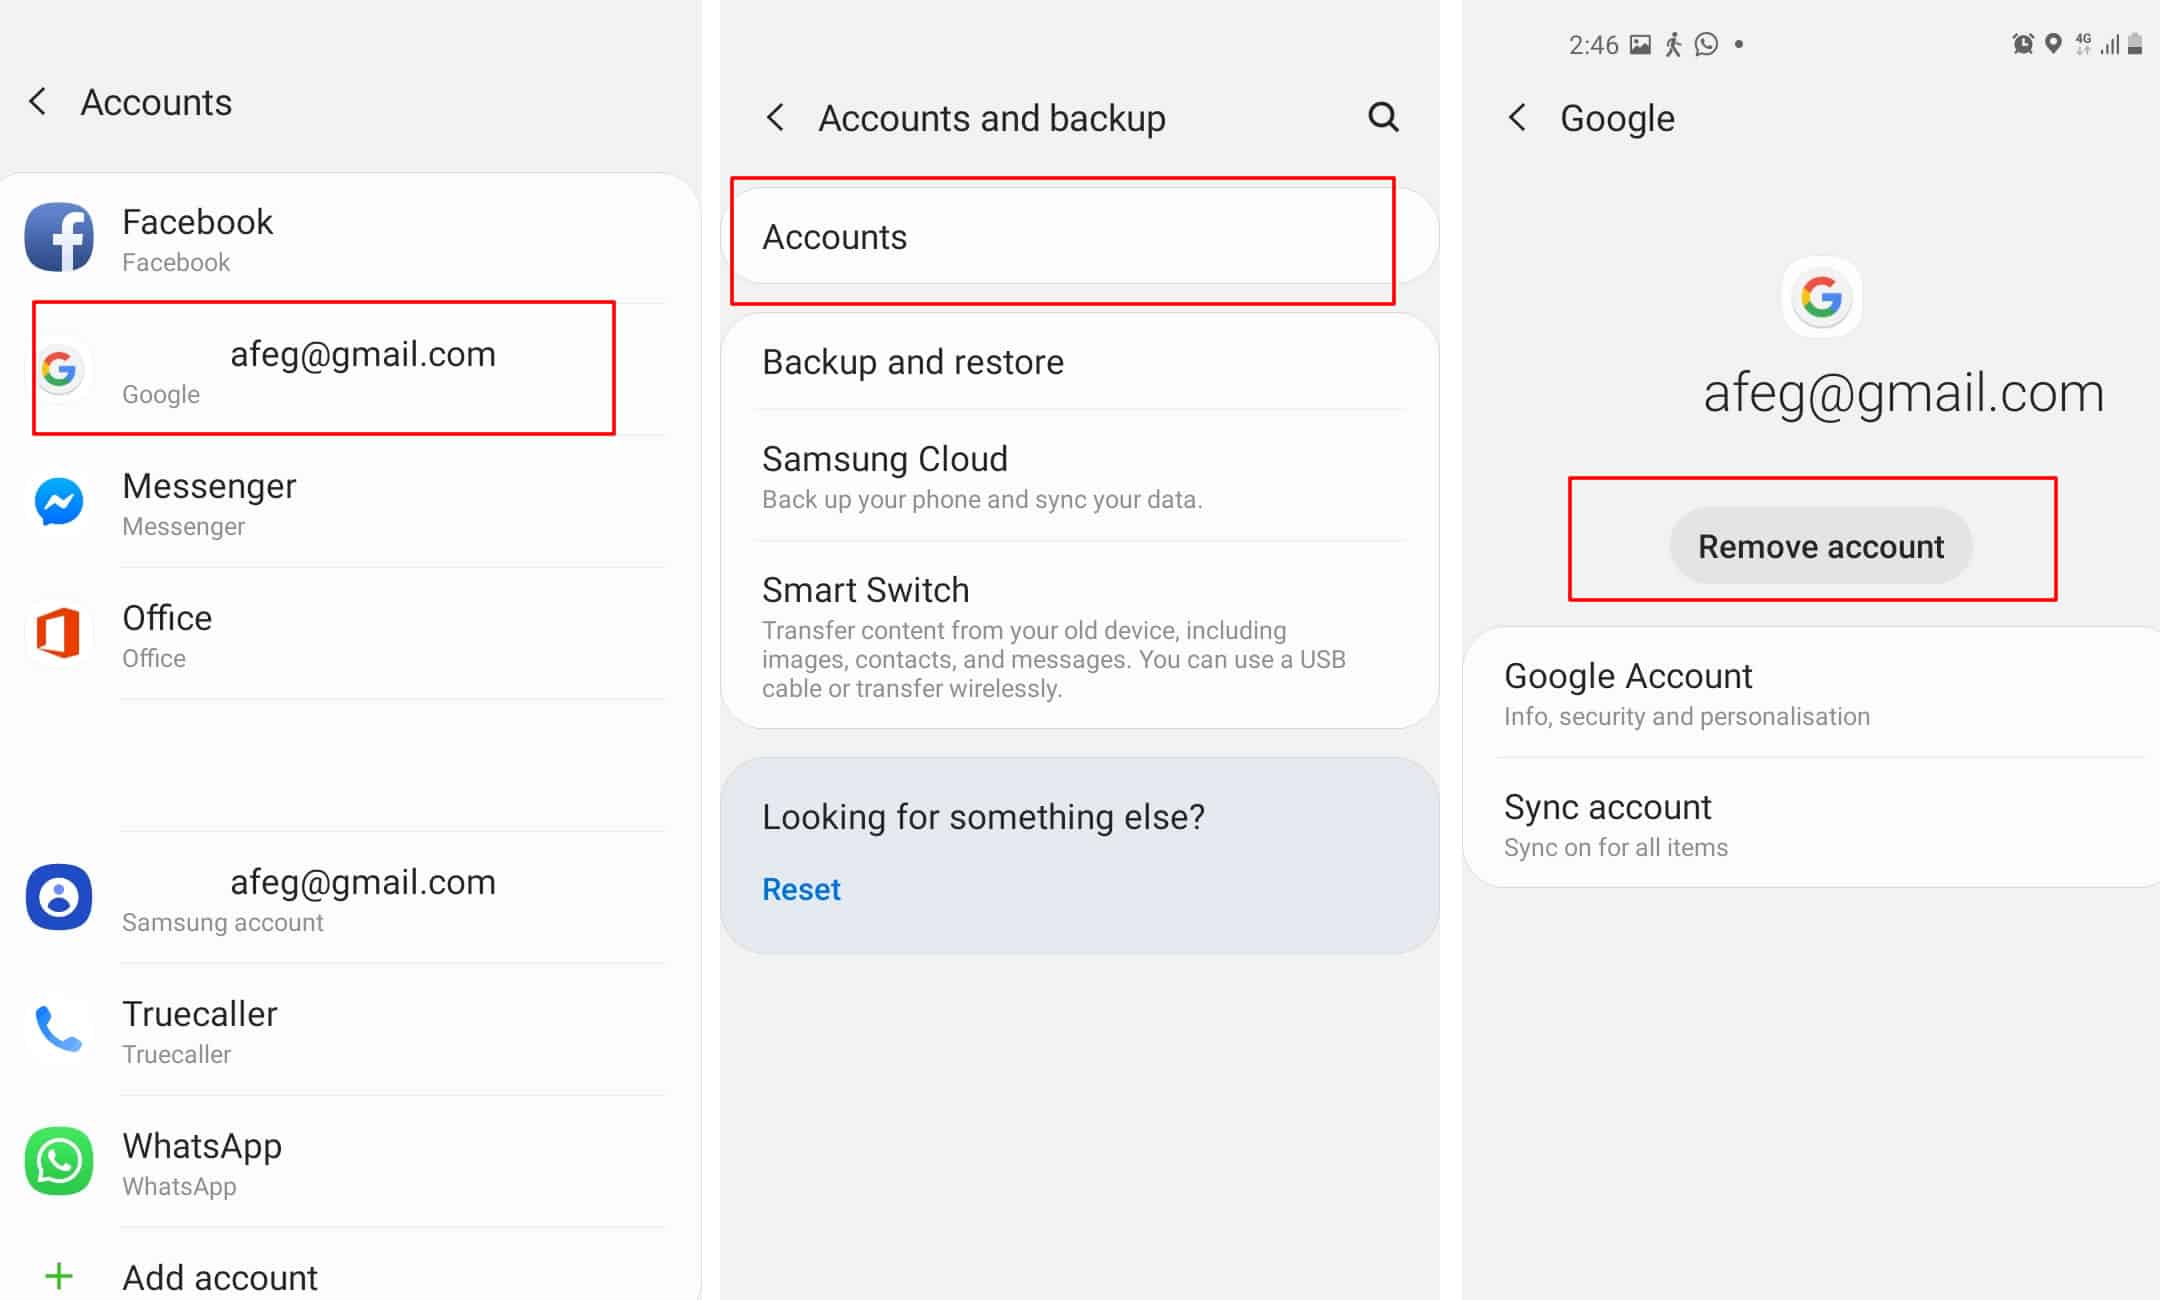
Task: Open the Truecaller account entry
Action: [x=350, y=1029]
